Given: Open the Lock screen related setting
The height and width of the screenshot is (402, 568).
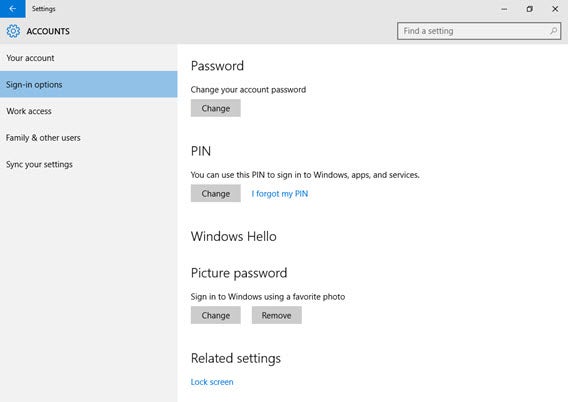Looking at the screenshot, I should pos(212,382).
